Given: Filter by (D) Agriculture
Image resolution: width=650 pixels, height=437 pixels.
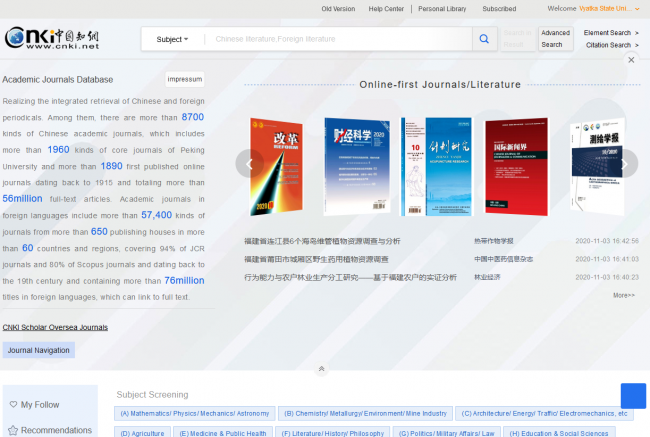Looking at the screenshot, I should (142, 432).
